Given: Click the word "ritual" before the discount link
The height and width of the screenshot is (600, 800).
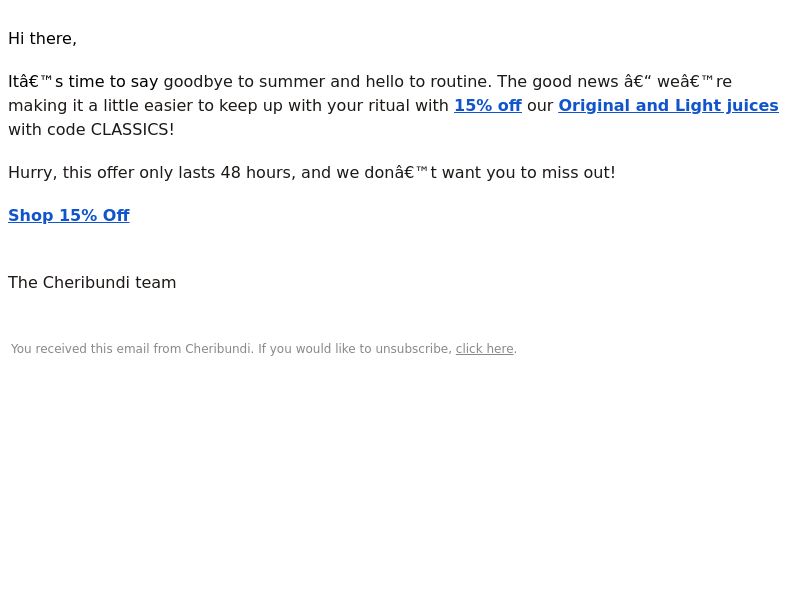Looking at the screenshot, I should coord(392,106).
